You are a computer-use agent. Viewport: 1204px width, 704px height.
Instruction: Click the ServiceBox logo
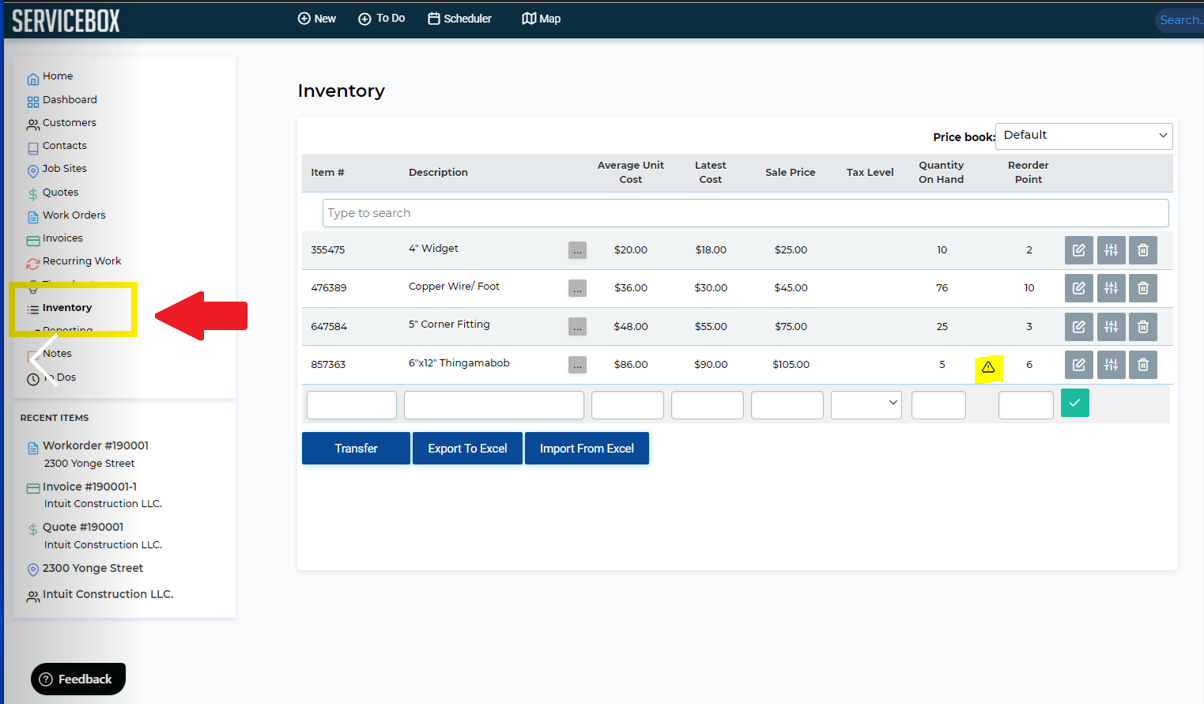pyautogui.click(x=65, y=19)
